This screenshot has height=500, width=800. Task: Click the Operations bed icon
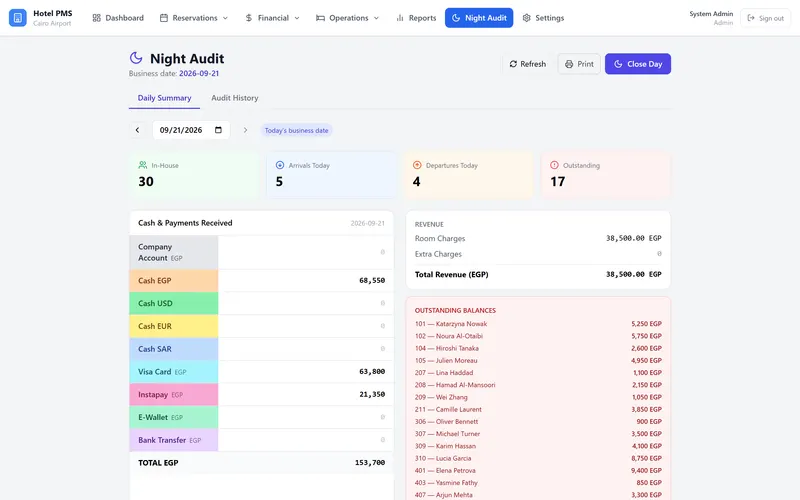point(320,18)
